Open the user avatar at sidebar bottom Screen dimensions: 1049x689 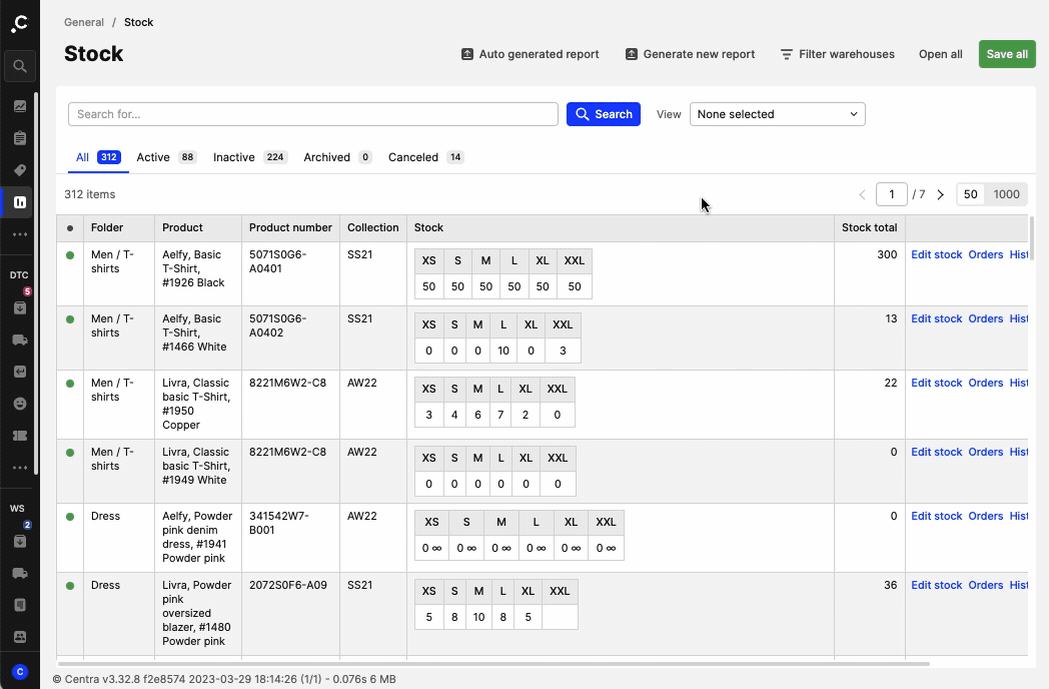20,671
